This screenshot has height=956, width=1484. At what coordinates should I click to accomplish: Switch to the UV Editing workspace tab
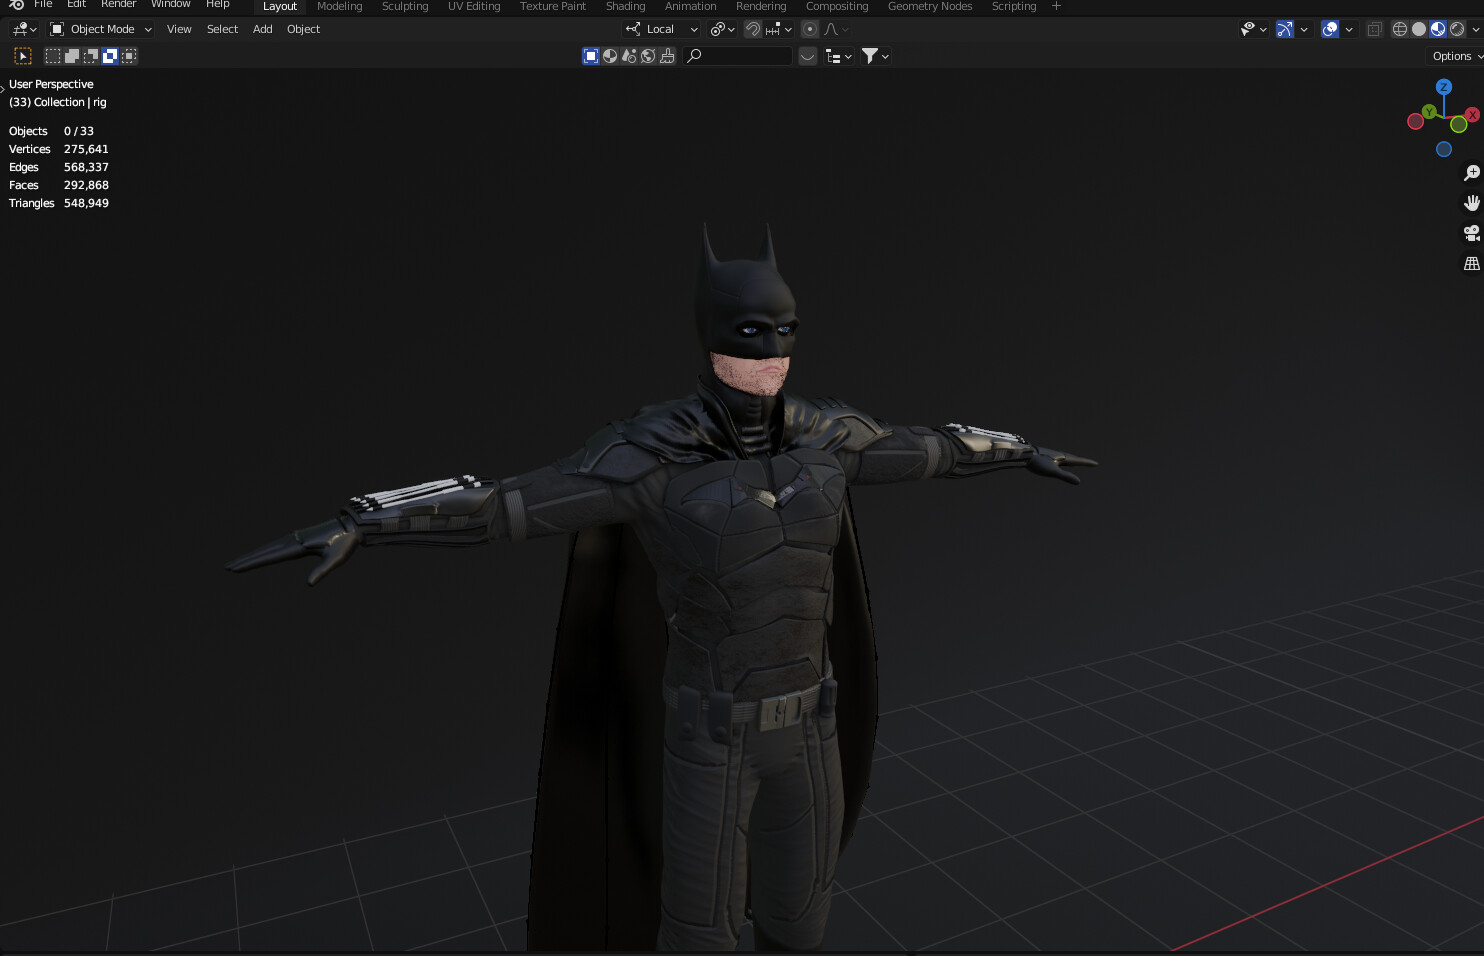click(x=473, y=6)
